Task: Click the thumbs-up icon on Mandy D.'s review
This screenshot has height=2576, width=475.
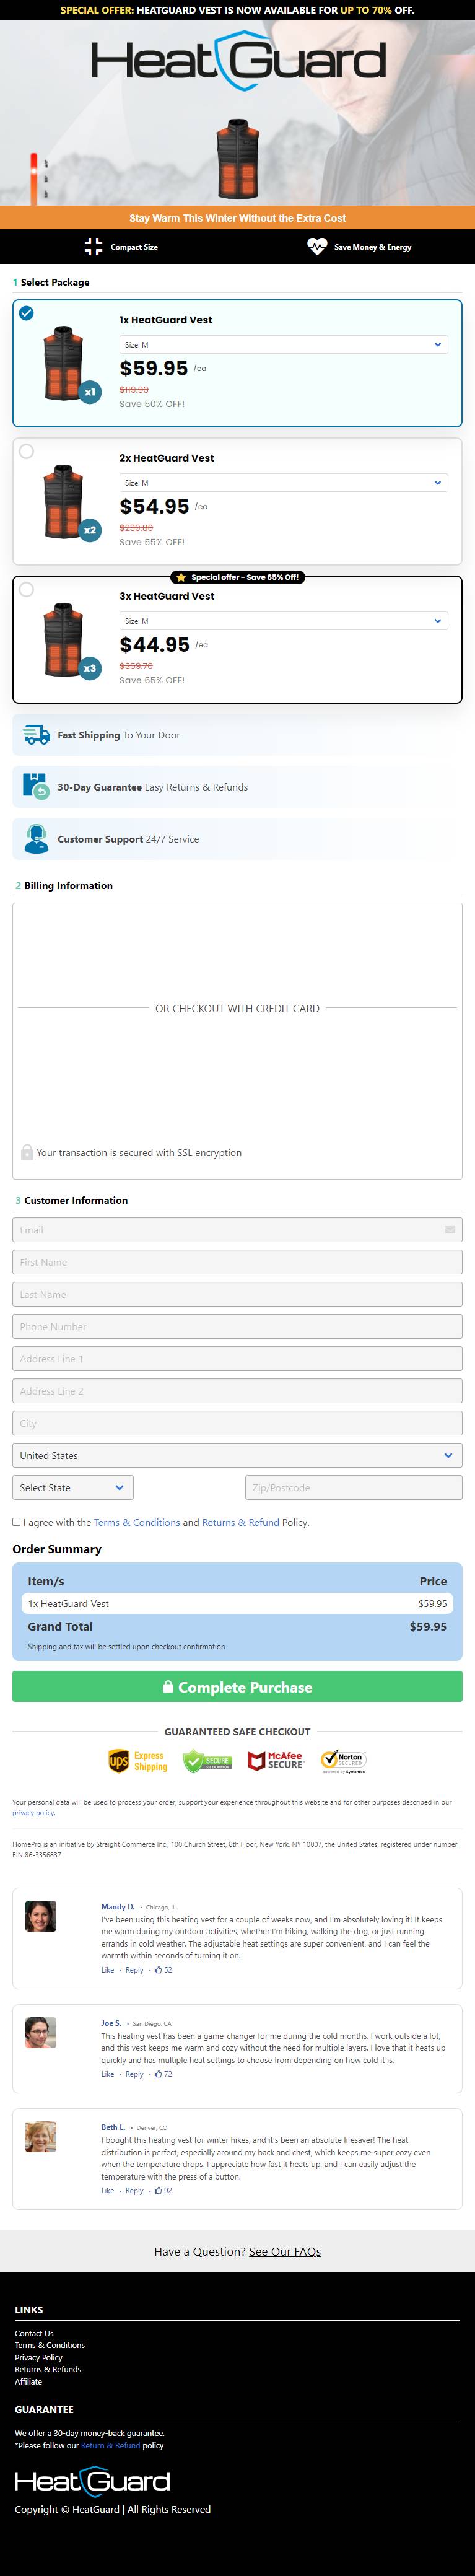Action: point(158,1970)
